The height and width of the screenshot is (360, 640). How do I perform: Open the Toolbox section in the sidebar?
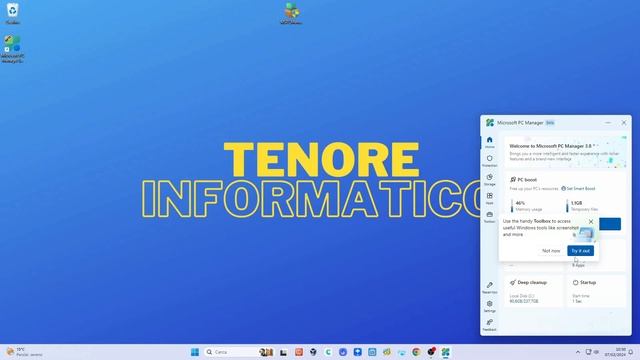pyautogui.click(x=489, y=217)
